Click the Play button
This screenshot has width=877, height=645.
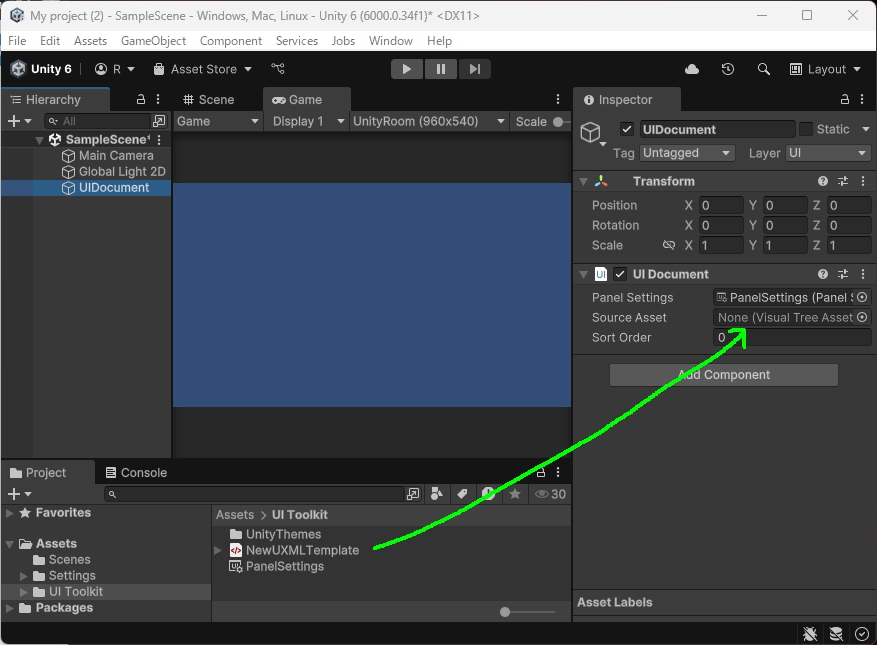(407, 69)
